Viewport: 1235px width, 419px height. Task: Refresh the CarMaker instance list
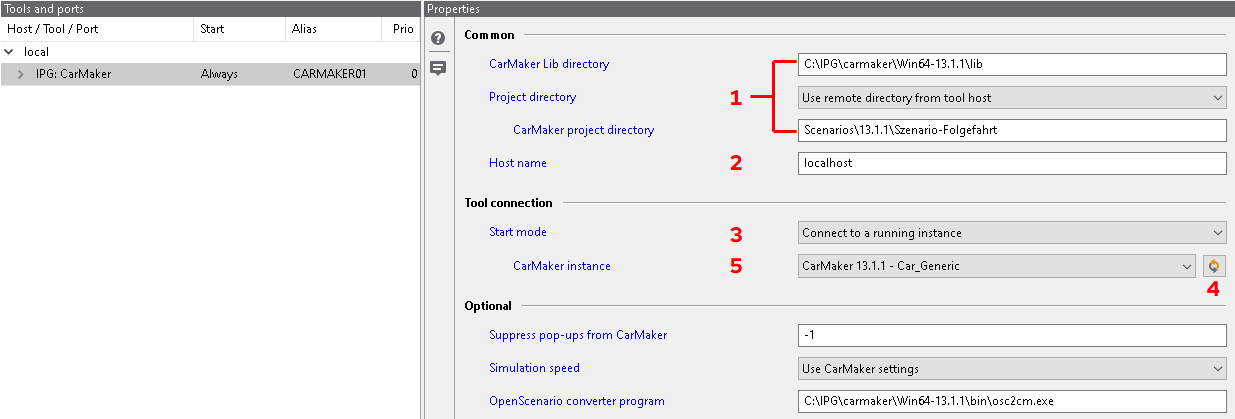pyautogui.click(x=1213, y=266)
